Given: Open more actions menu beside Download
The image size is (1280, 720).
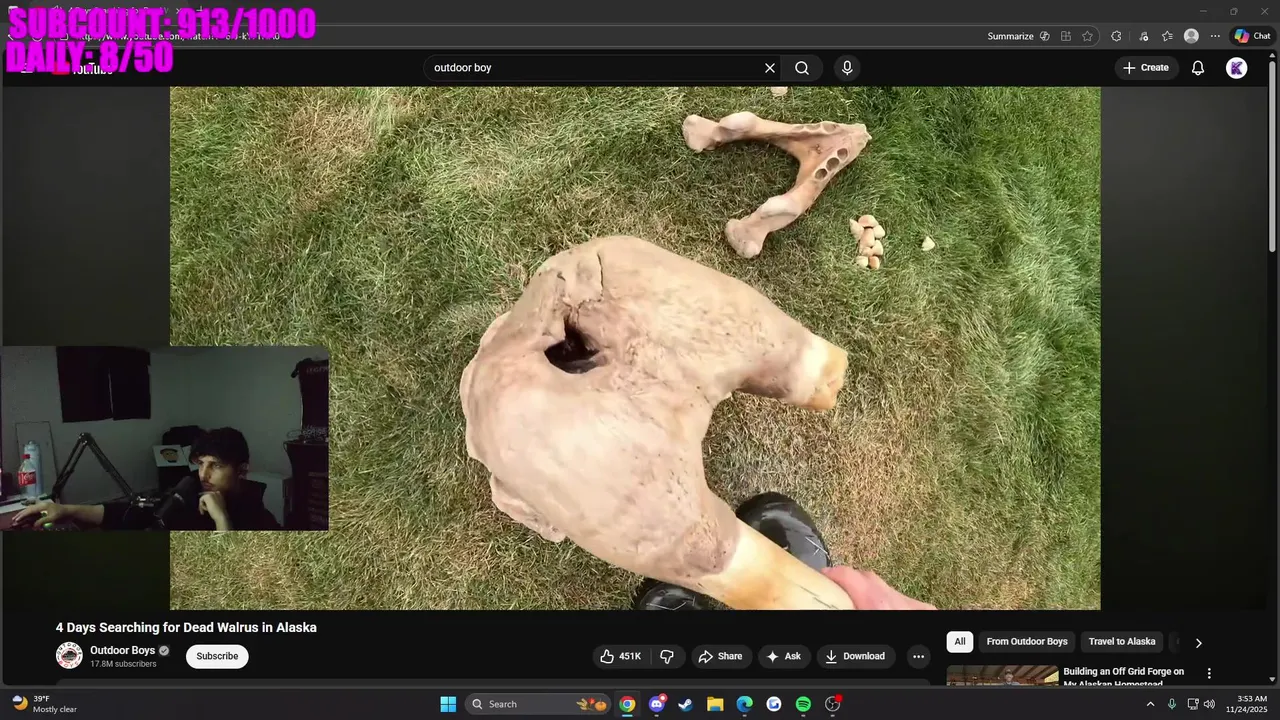Looking at the screenshot, I should (918, 656).
